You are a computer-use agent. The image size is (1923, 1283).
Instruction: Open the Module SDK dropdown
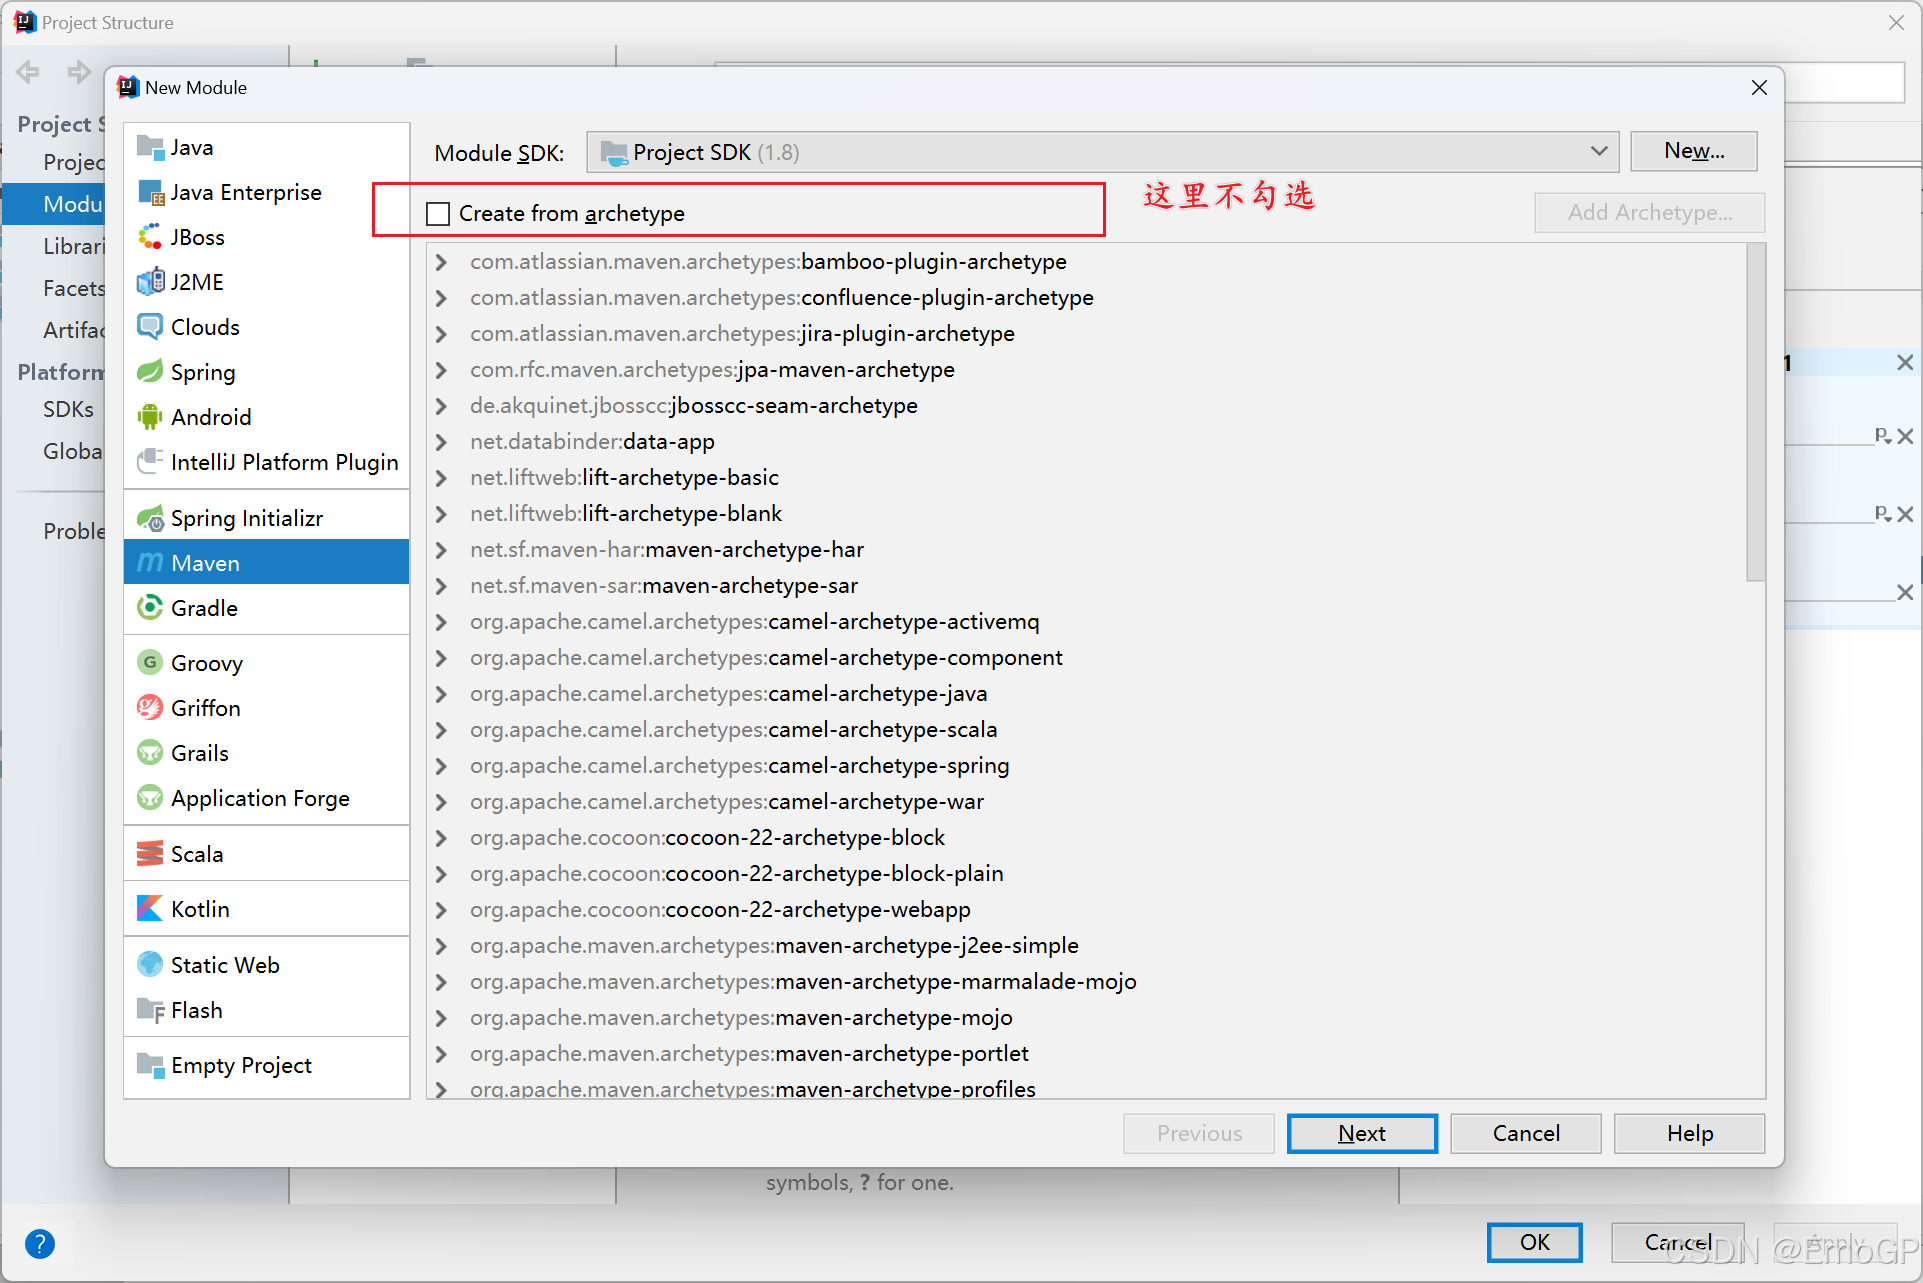pos(1102,152)
